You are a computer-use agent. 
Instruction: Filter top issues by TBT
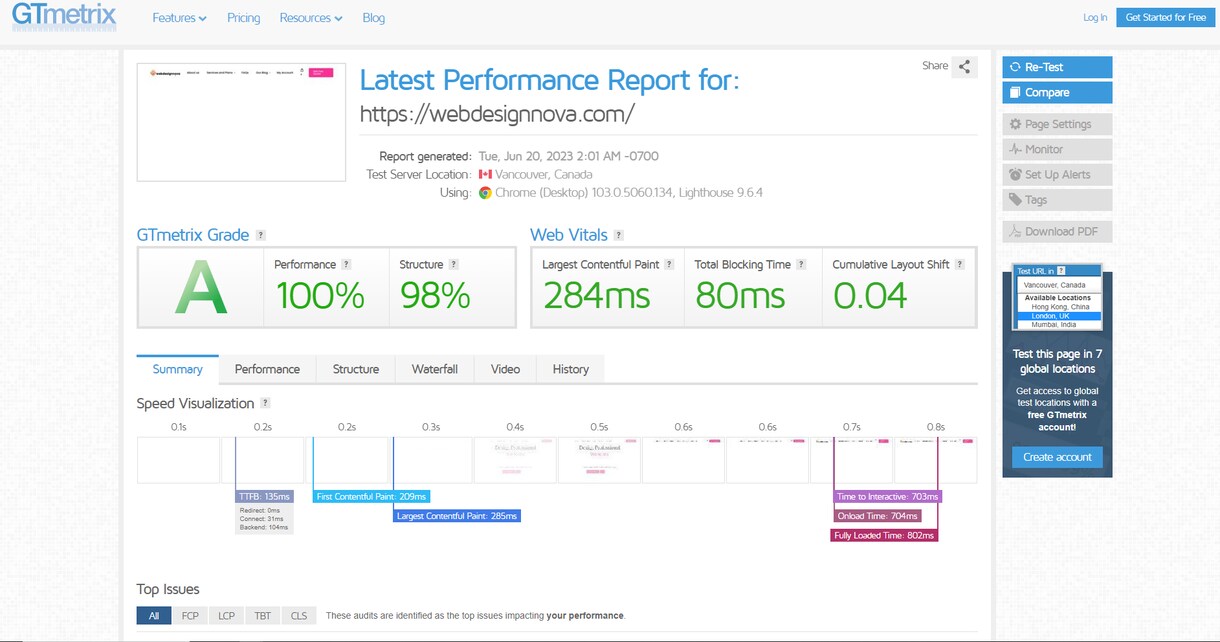point(263,616)
